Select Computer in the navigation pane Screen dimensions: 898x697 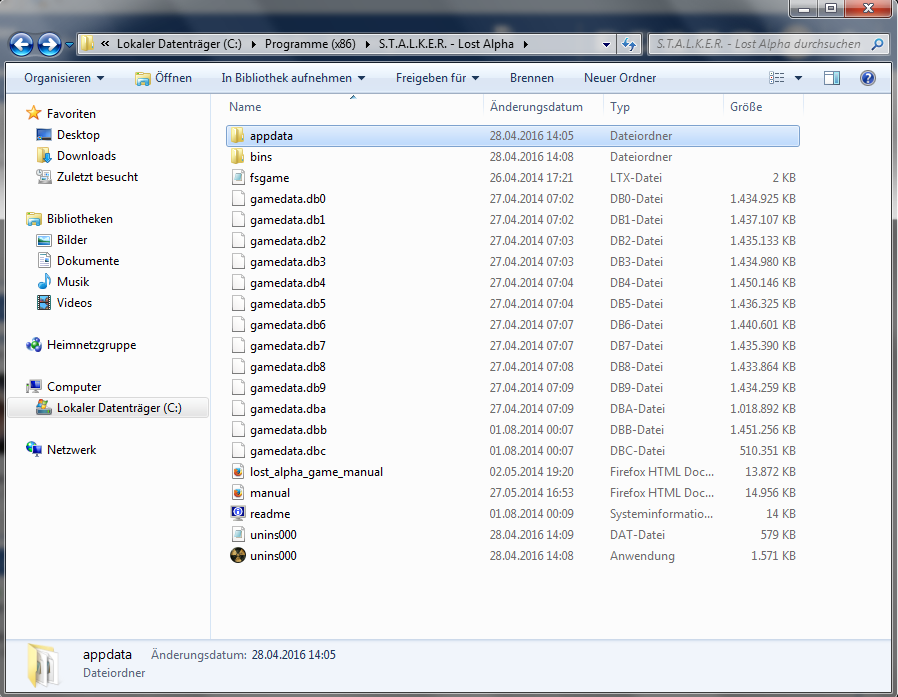[x=74, y=387]
